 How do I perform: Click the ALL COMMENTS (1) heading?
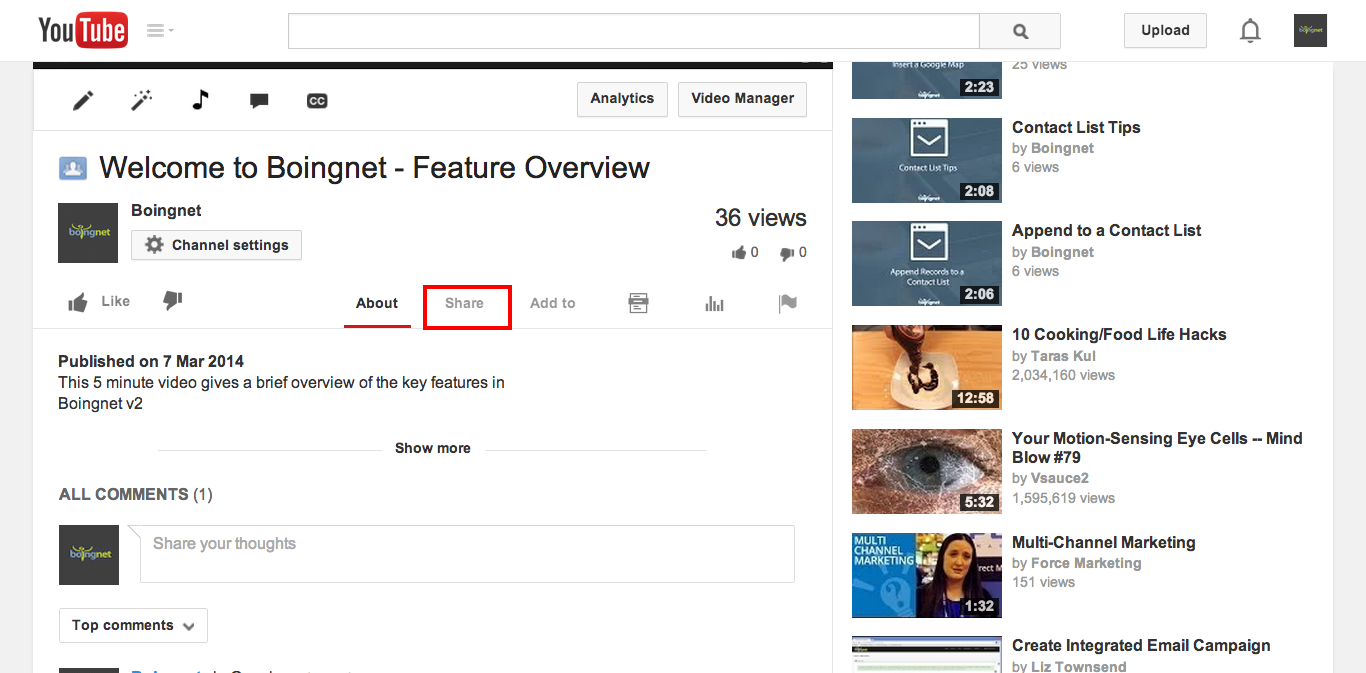coord(136,494)
